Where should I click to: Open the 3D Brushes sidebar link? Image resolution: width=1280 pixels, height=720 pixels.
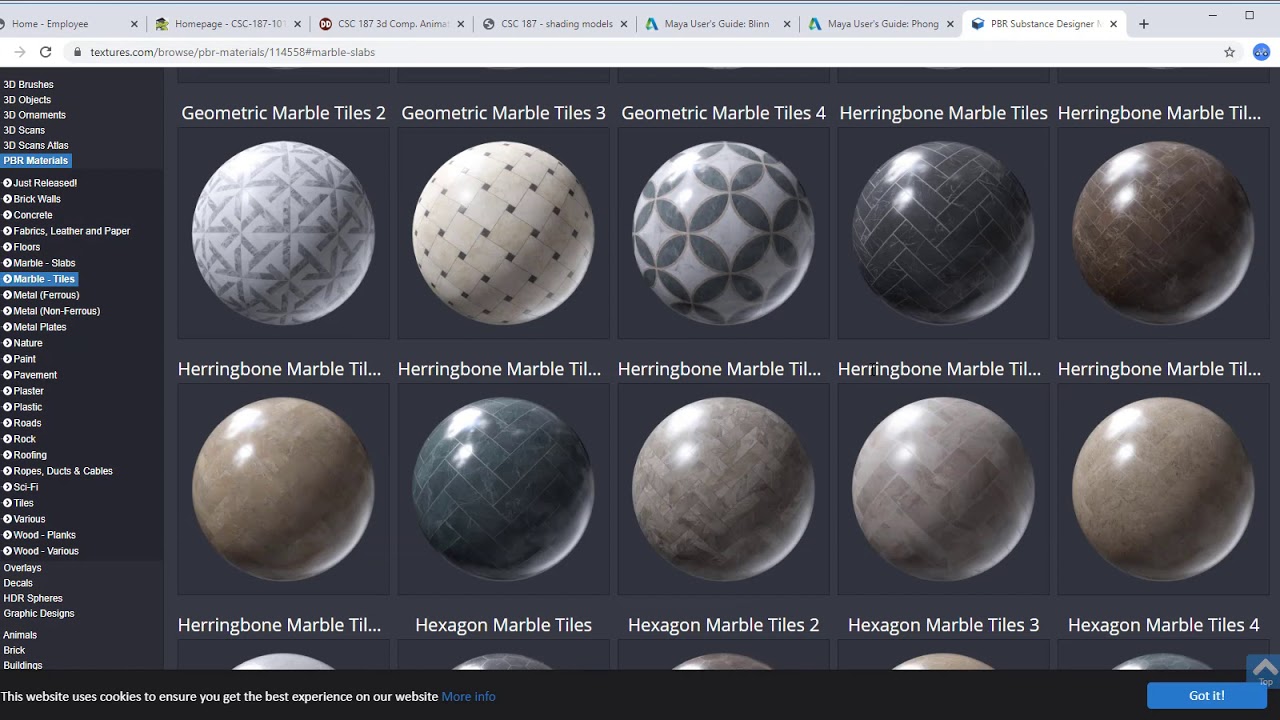point(28,85)
